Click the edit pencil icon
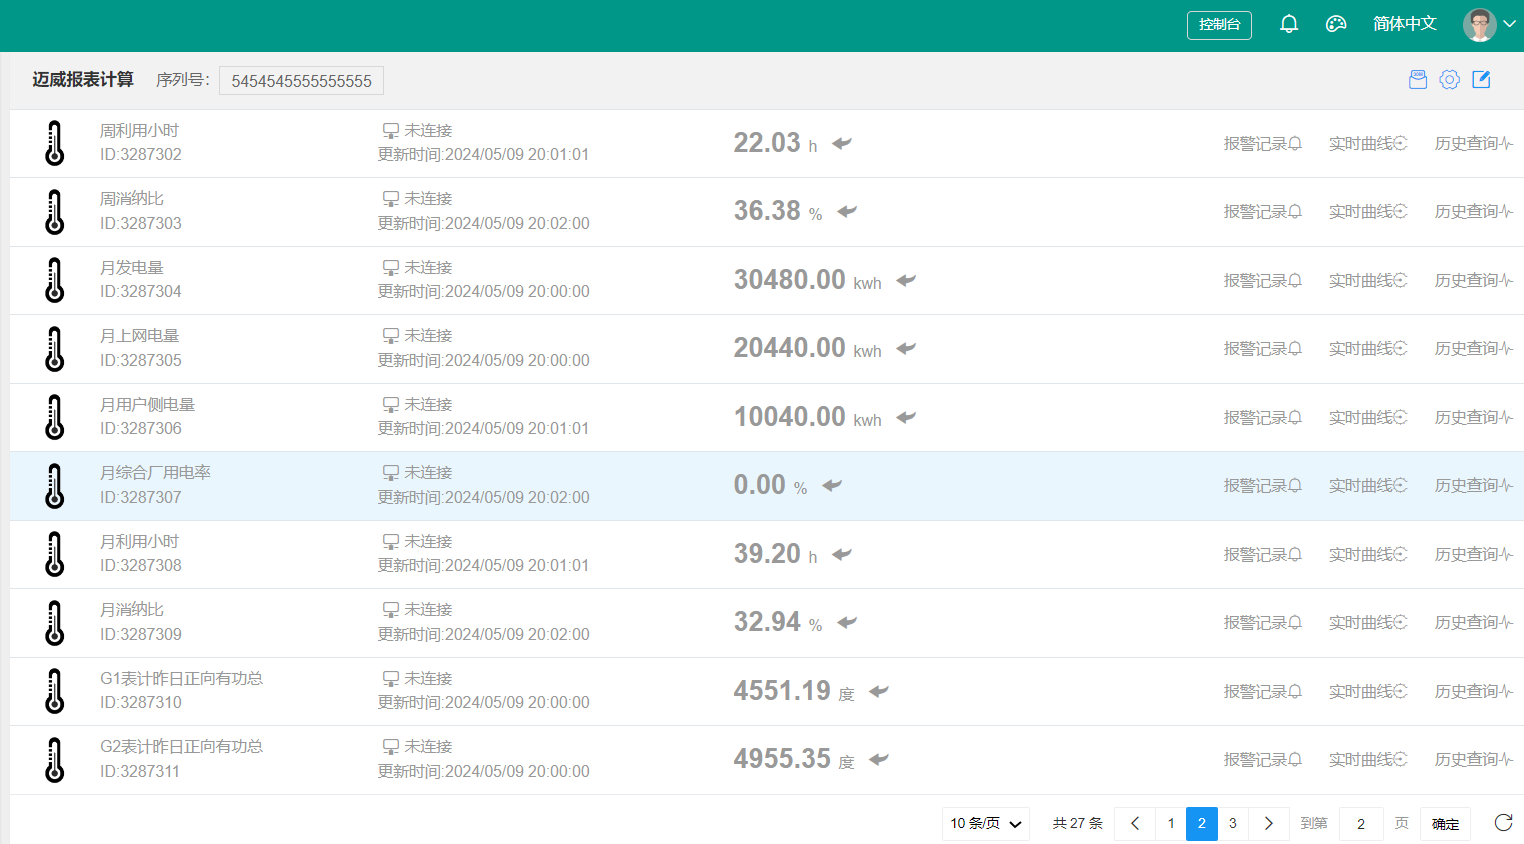Image resolution: width=1524 pixels, height=844 pixels. (1481, 80)
